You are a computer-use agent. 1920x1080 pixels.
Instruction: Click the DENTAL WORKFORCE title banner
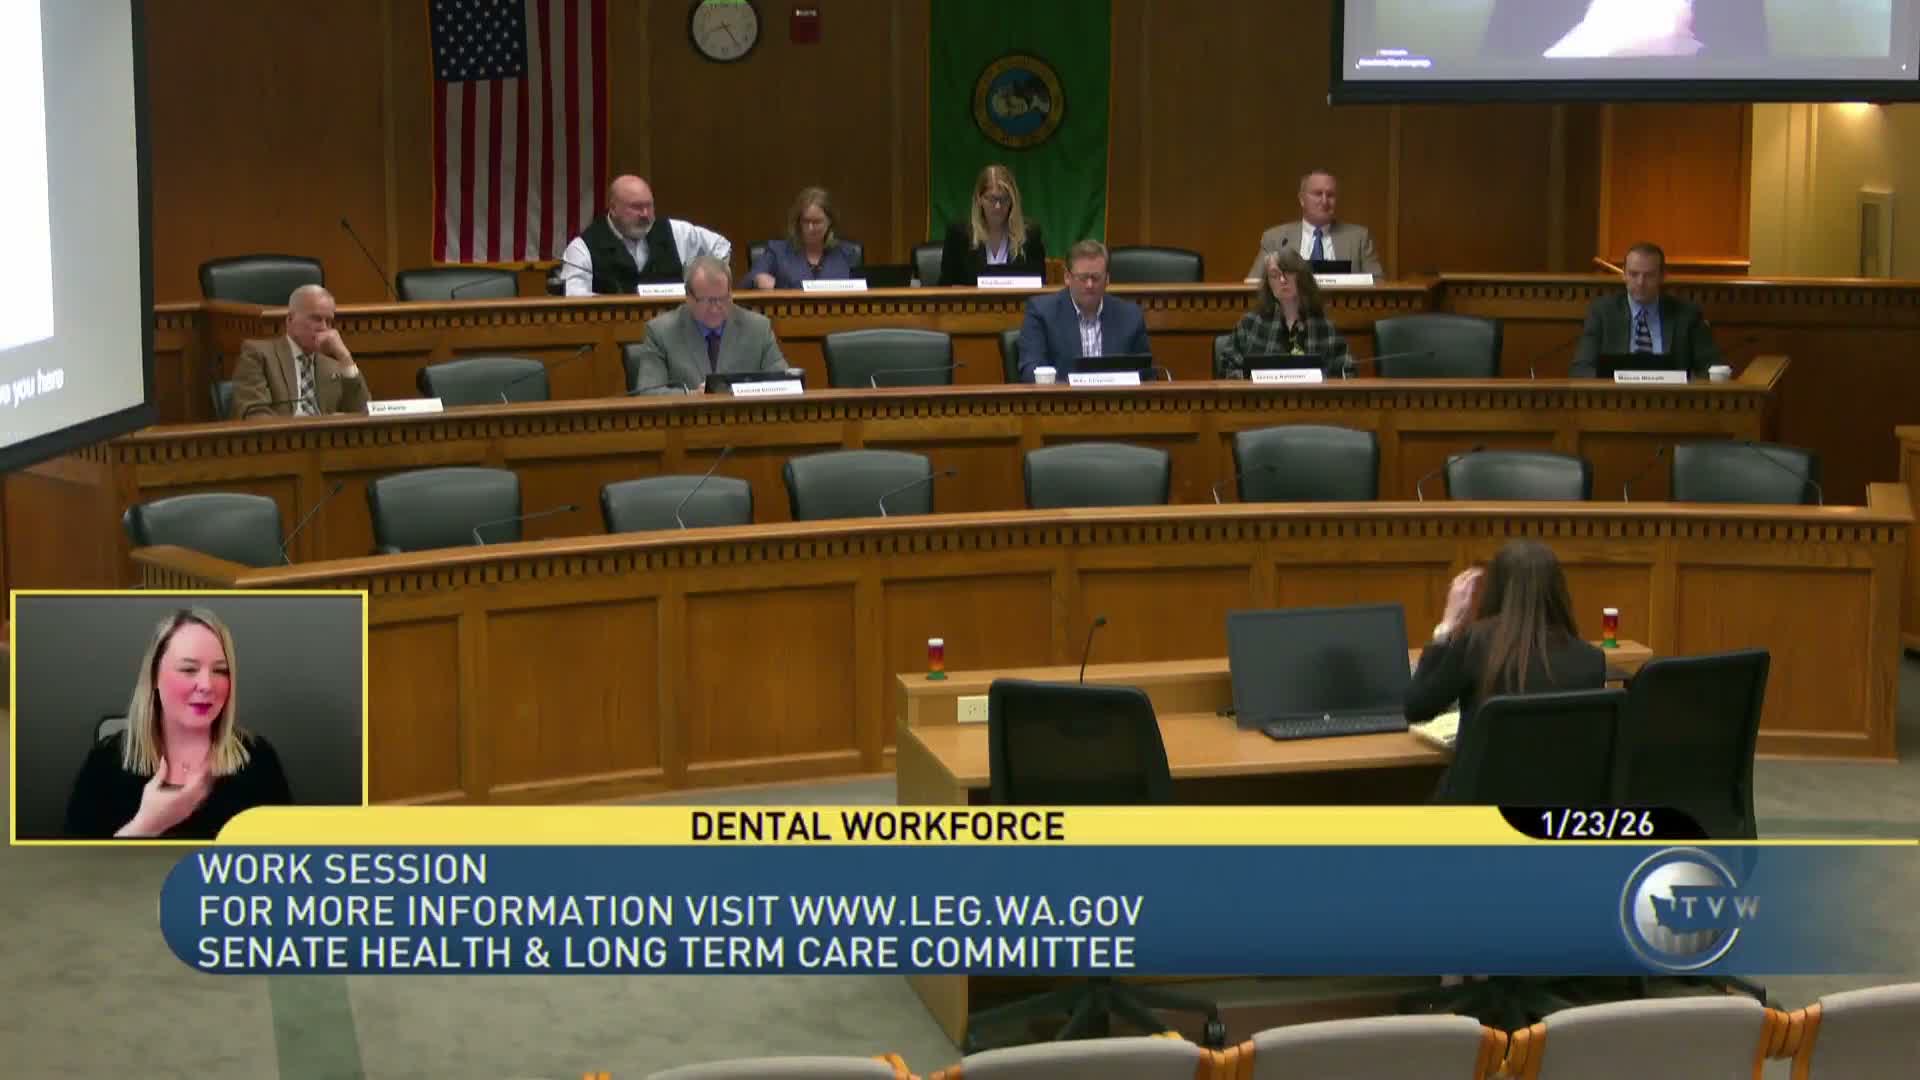point(877,826)
